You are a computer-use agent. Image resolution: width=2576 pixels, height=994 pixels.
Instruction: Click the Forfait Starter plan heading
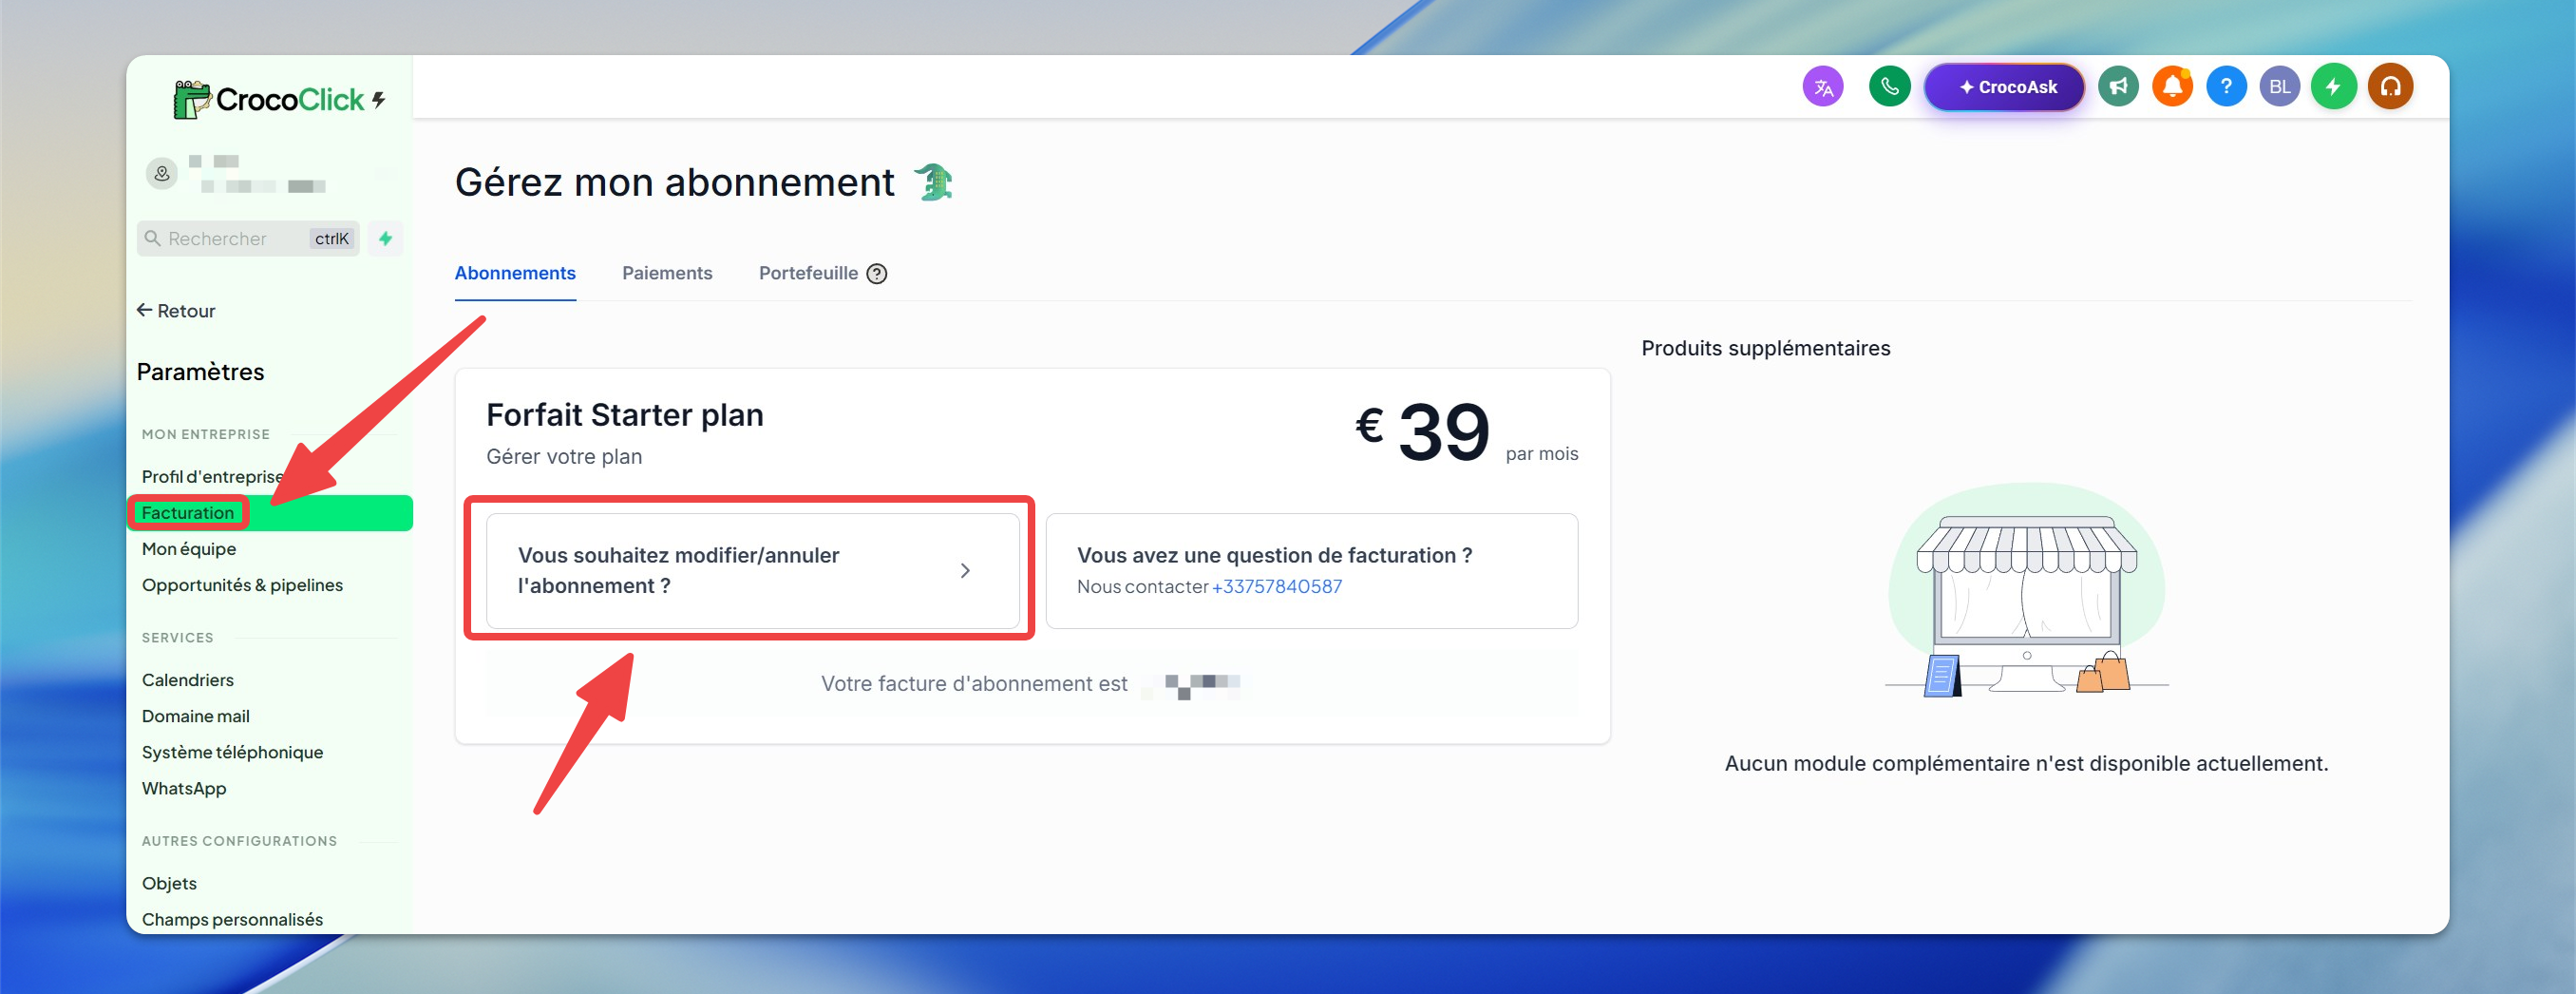tap(625, 415)
